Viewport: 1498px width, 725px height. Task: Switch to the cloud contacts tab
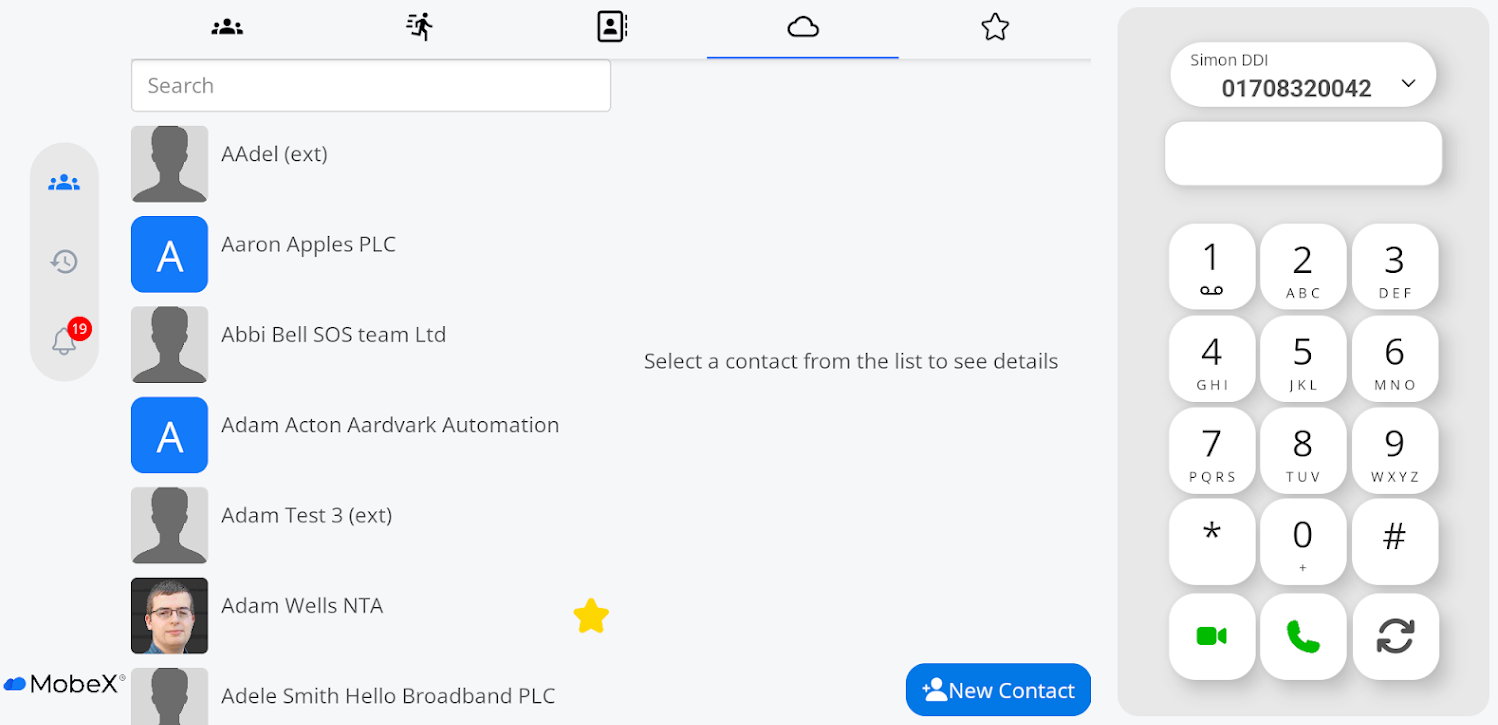pos(803,27)
